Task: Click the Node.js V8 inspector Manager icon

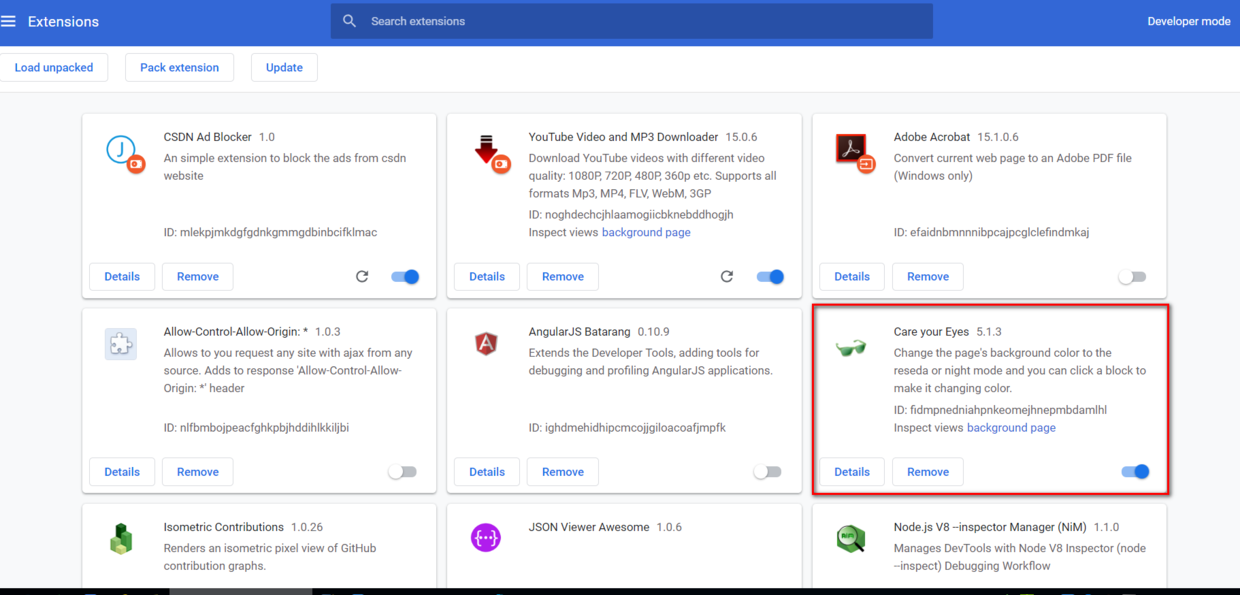Action: click(851, 539)
